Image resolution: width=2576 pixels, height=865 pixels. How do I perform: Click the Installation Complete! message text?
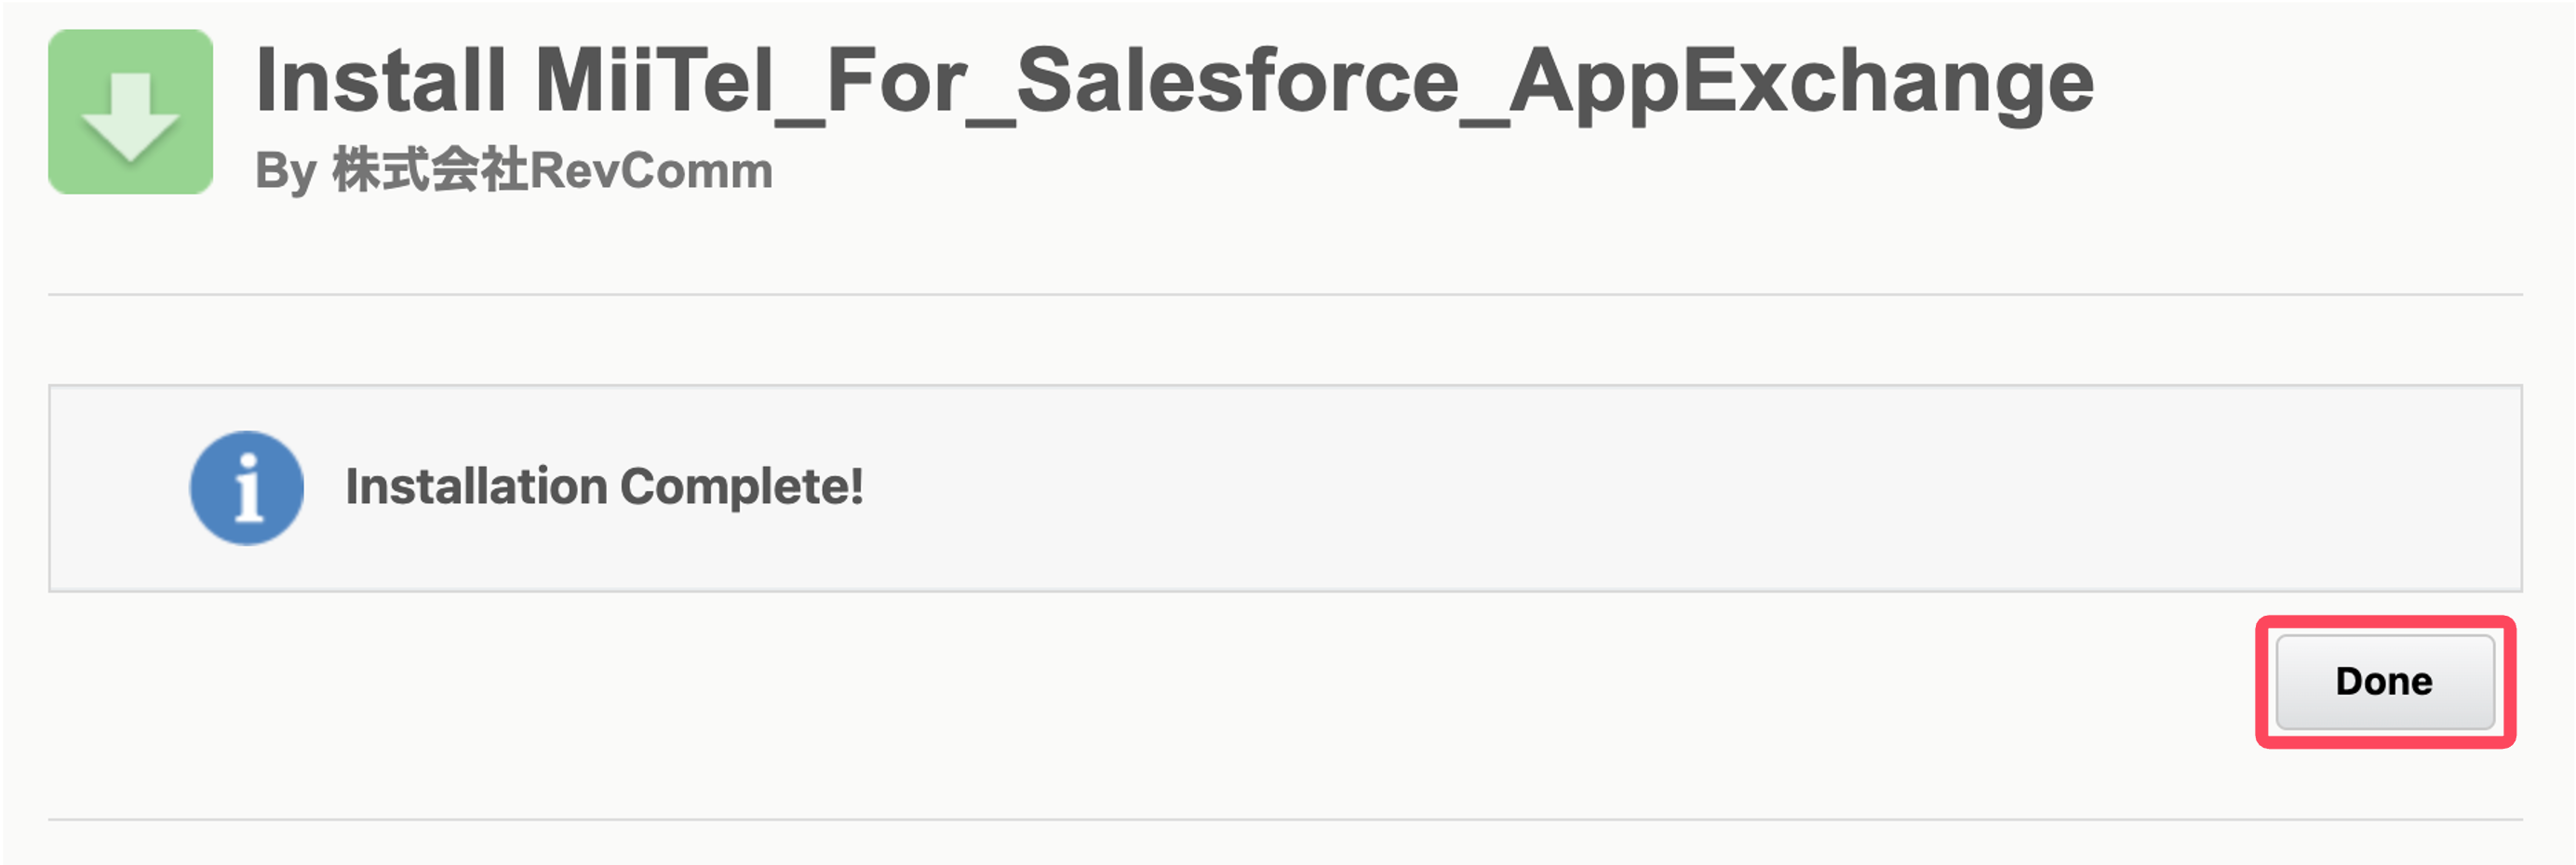pos(604,487)
